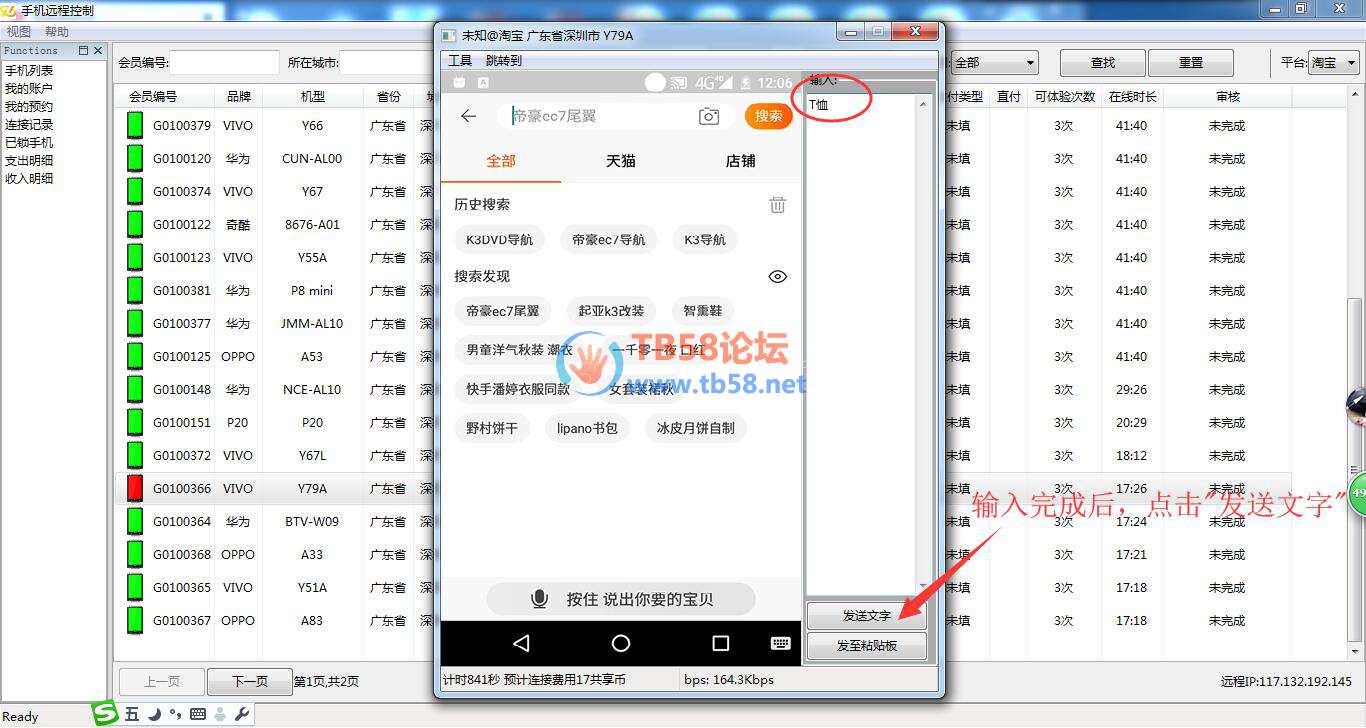
Task: Select 连接记录 in Functions panel
Action: click(x=29, y=125)
